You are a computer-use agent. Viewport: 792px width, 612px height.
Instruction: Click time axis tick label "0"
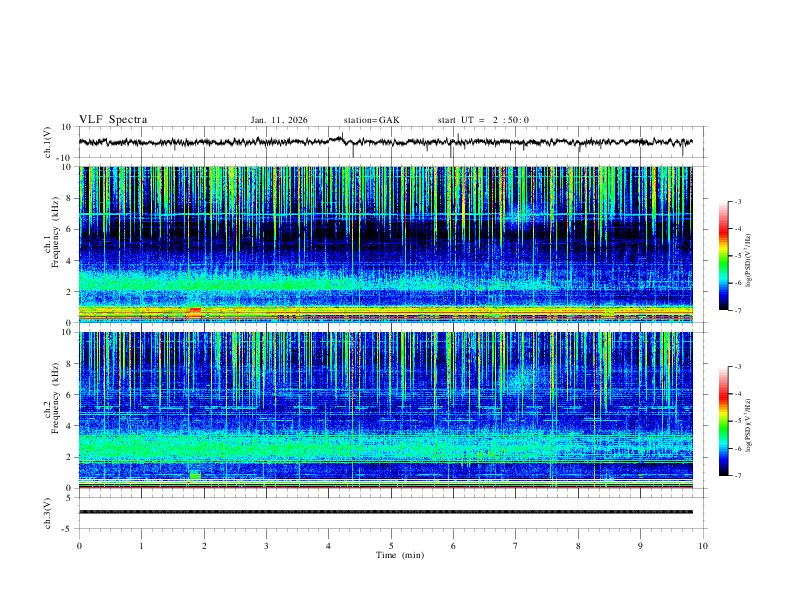pyautogui.click(x=79, y=546)
